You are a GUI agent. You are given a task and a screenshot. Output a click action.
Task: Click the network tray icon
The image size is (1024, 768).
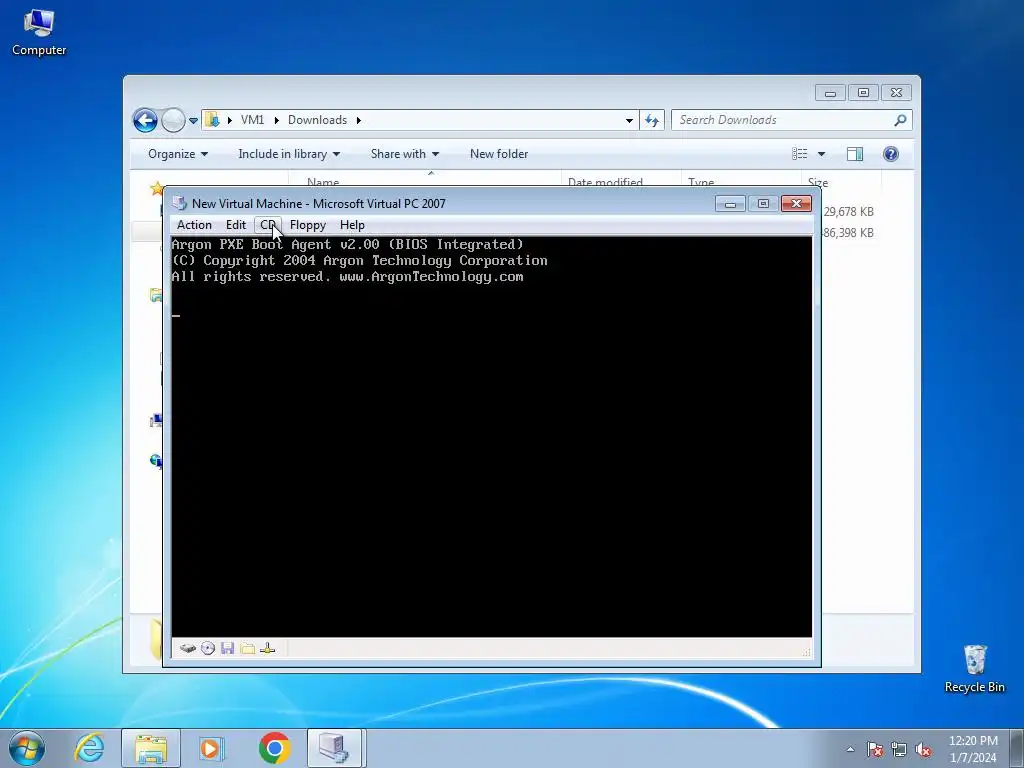(899, 749)
